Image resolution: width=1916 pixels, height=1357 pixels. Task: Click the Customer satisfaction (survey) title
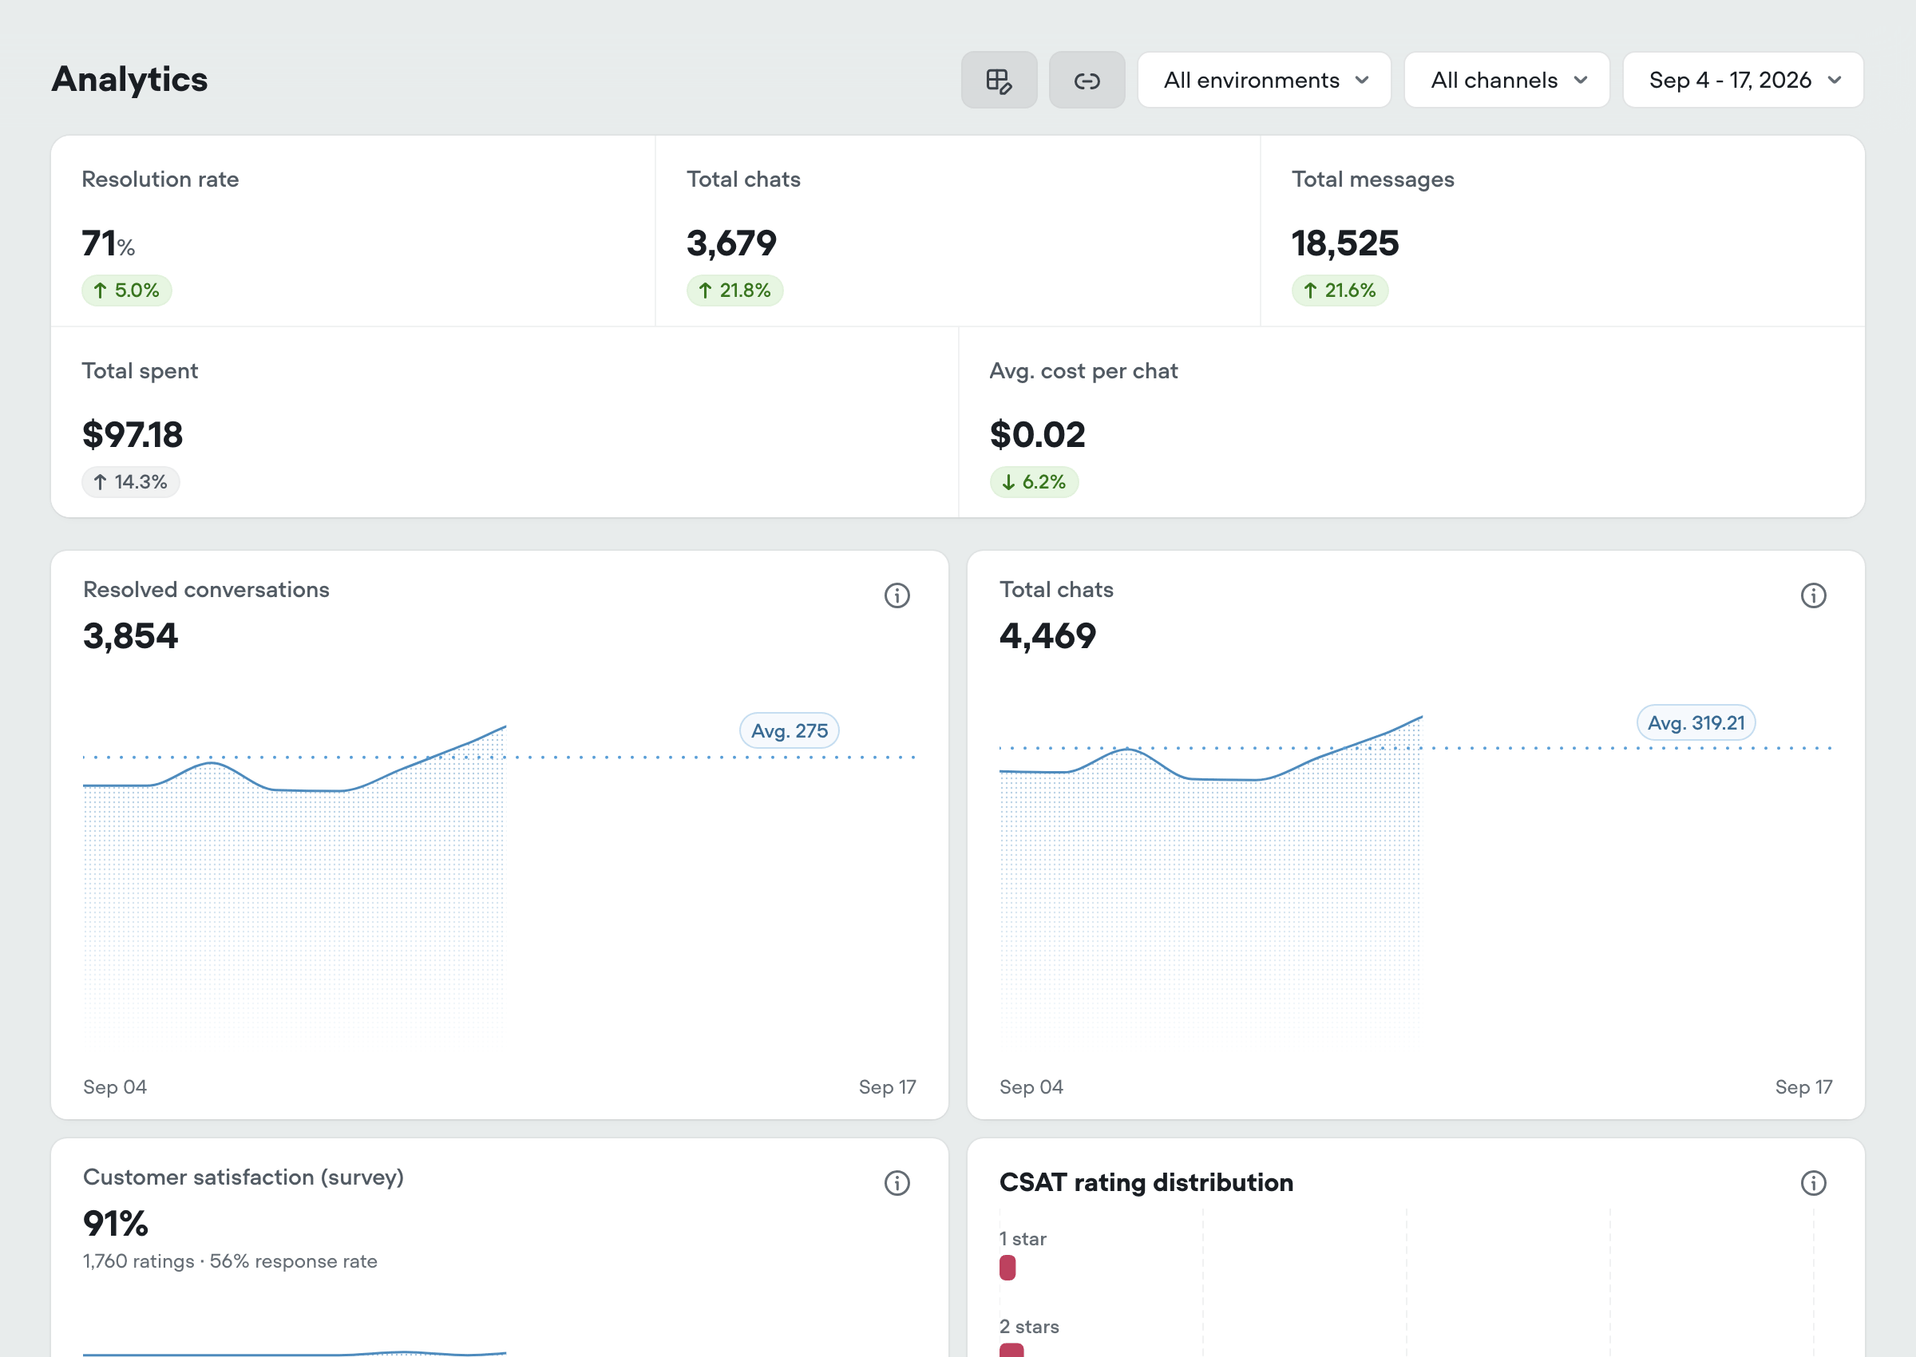point(243,1177)
